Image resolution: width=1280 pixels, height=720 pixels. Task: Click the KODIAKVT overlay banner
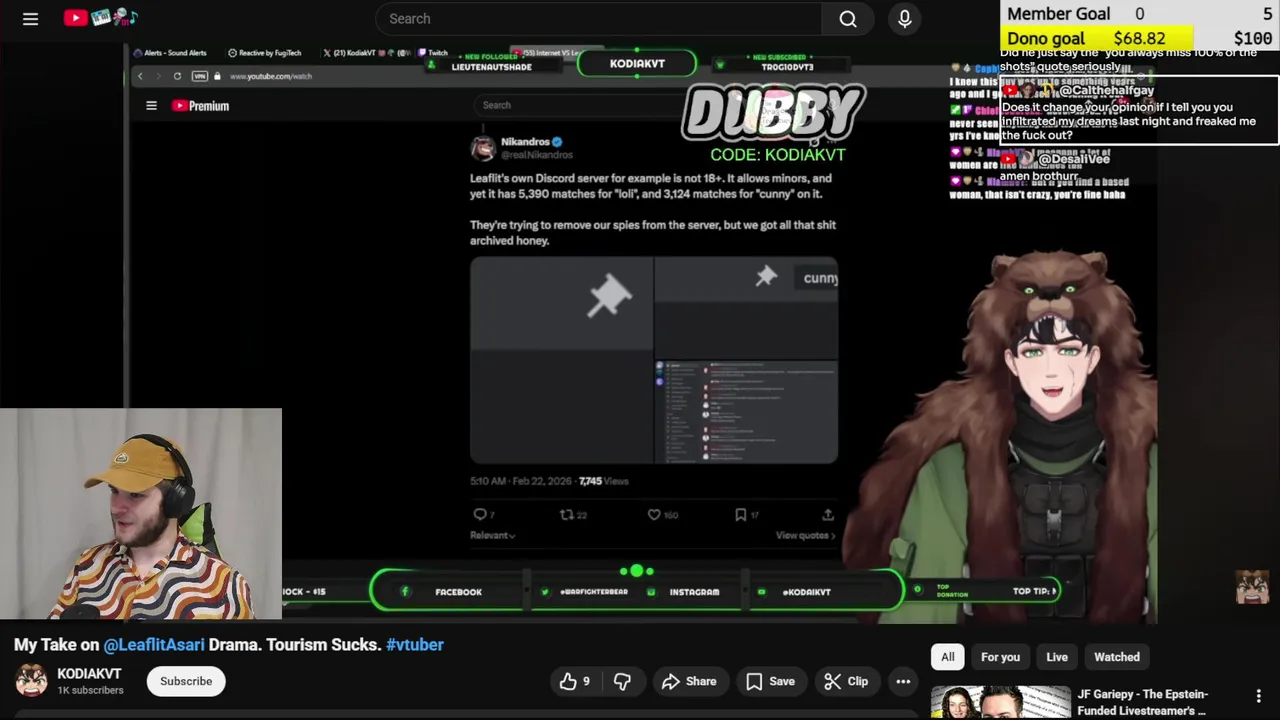tap(637, 63)
